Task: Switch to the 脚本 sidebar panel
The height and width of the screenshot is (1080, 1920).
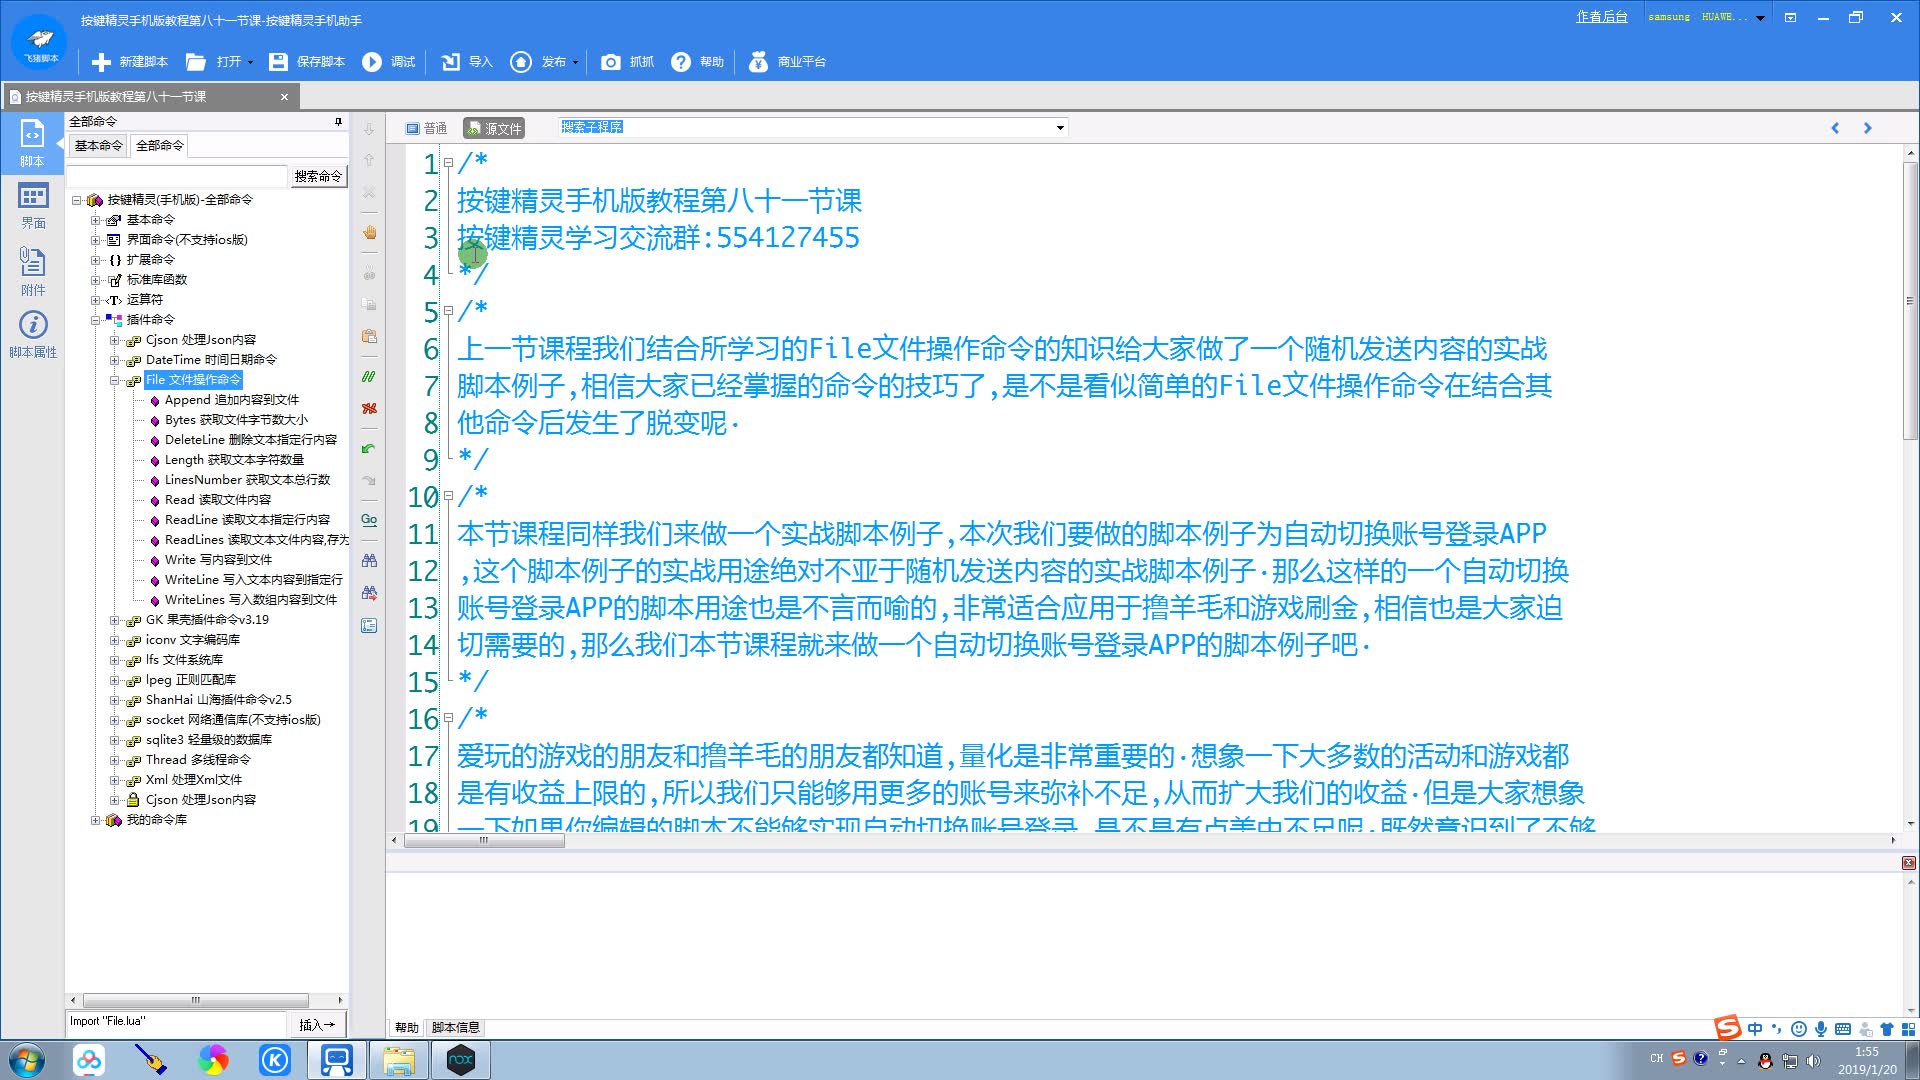Action: click(x=32, y=142)
